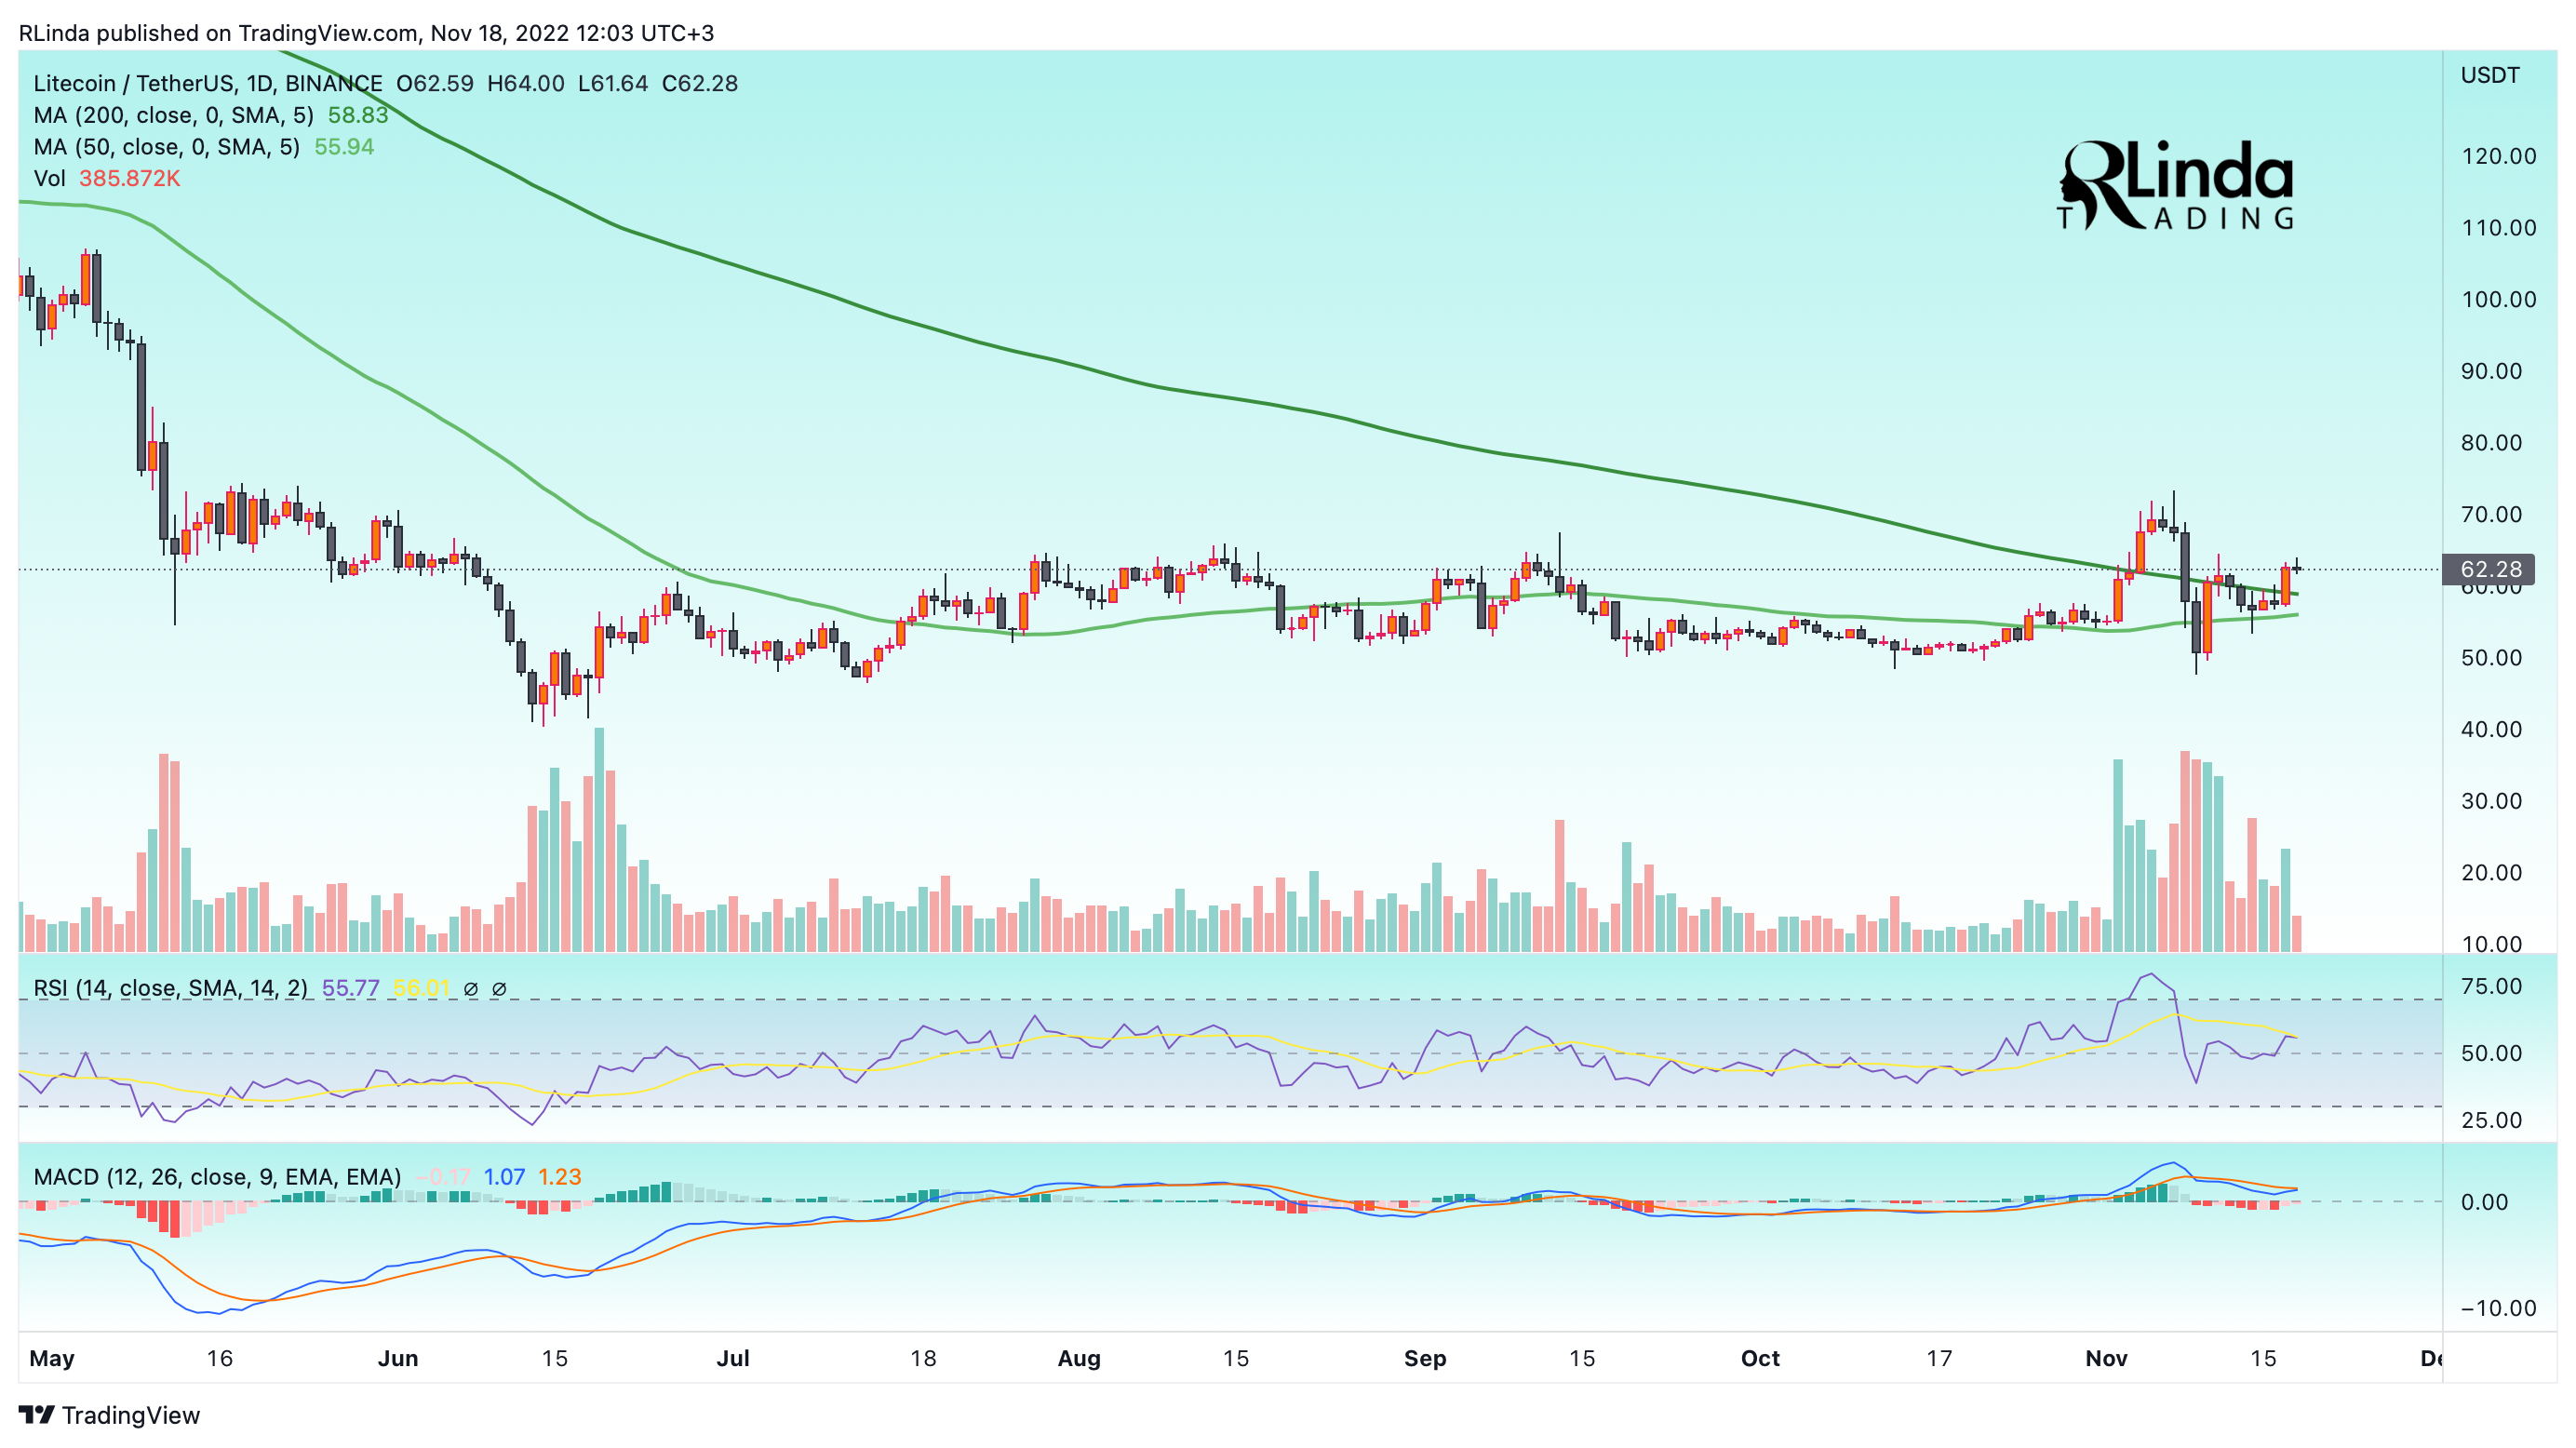2576x1448 pixels.
Task: Click the opening price O62.59
Action: [x=435, y=83]
